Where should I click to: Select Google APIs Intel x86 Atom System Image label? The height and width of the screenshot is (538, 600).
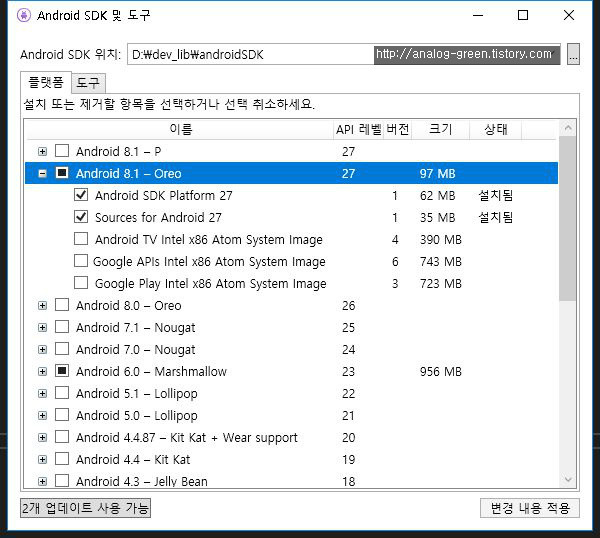point(209,262)
